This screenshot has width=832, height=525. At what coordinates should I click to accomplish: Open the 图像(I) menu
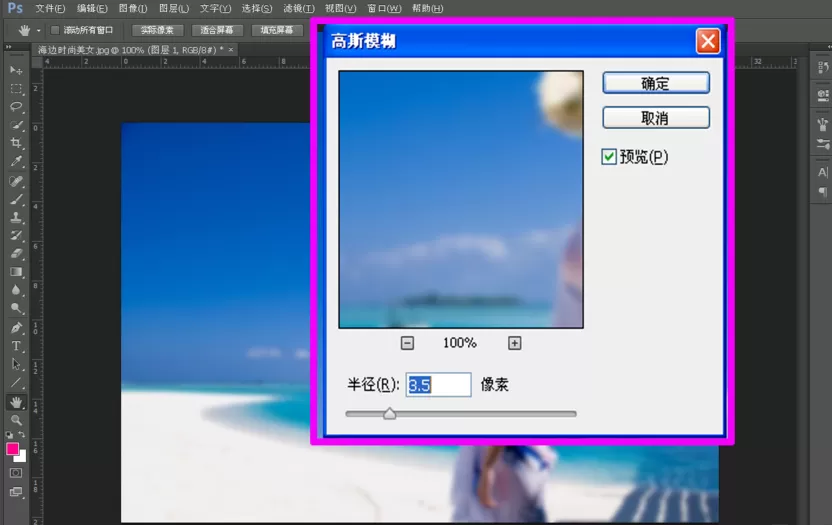pos(133,8)
